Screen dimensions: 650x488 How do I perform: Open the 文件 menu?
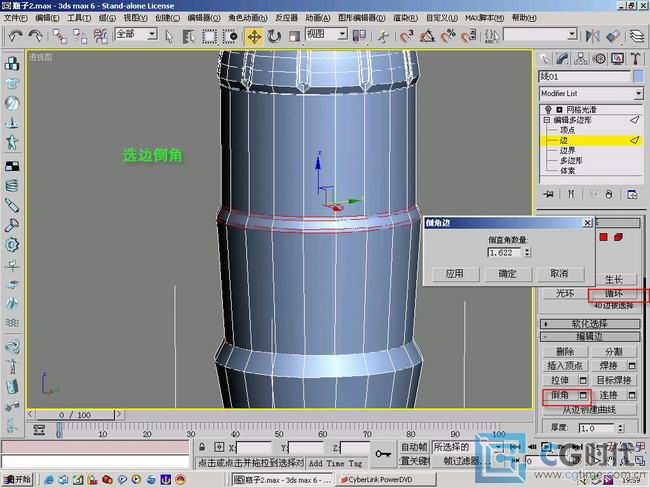pos(15,18)
